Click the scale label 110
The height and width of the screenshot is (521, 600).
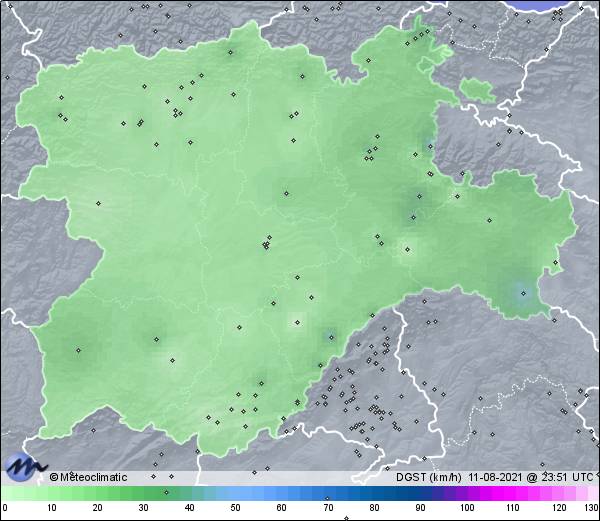(x=513, y=508)
